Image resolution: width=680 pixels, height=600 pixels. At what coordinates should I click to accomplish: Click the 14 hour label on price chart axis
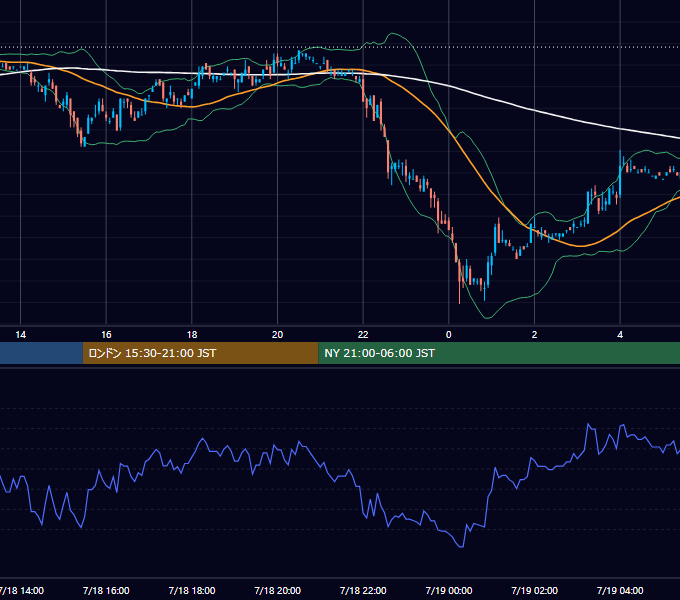[20, 335]
